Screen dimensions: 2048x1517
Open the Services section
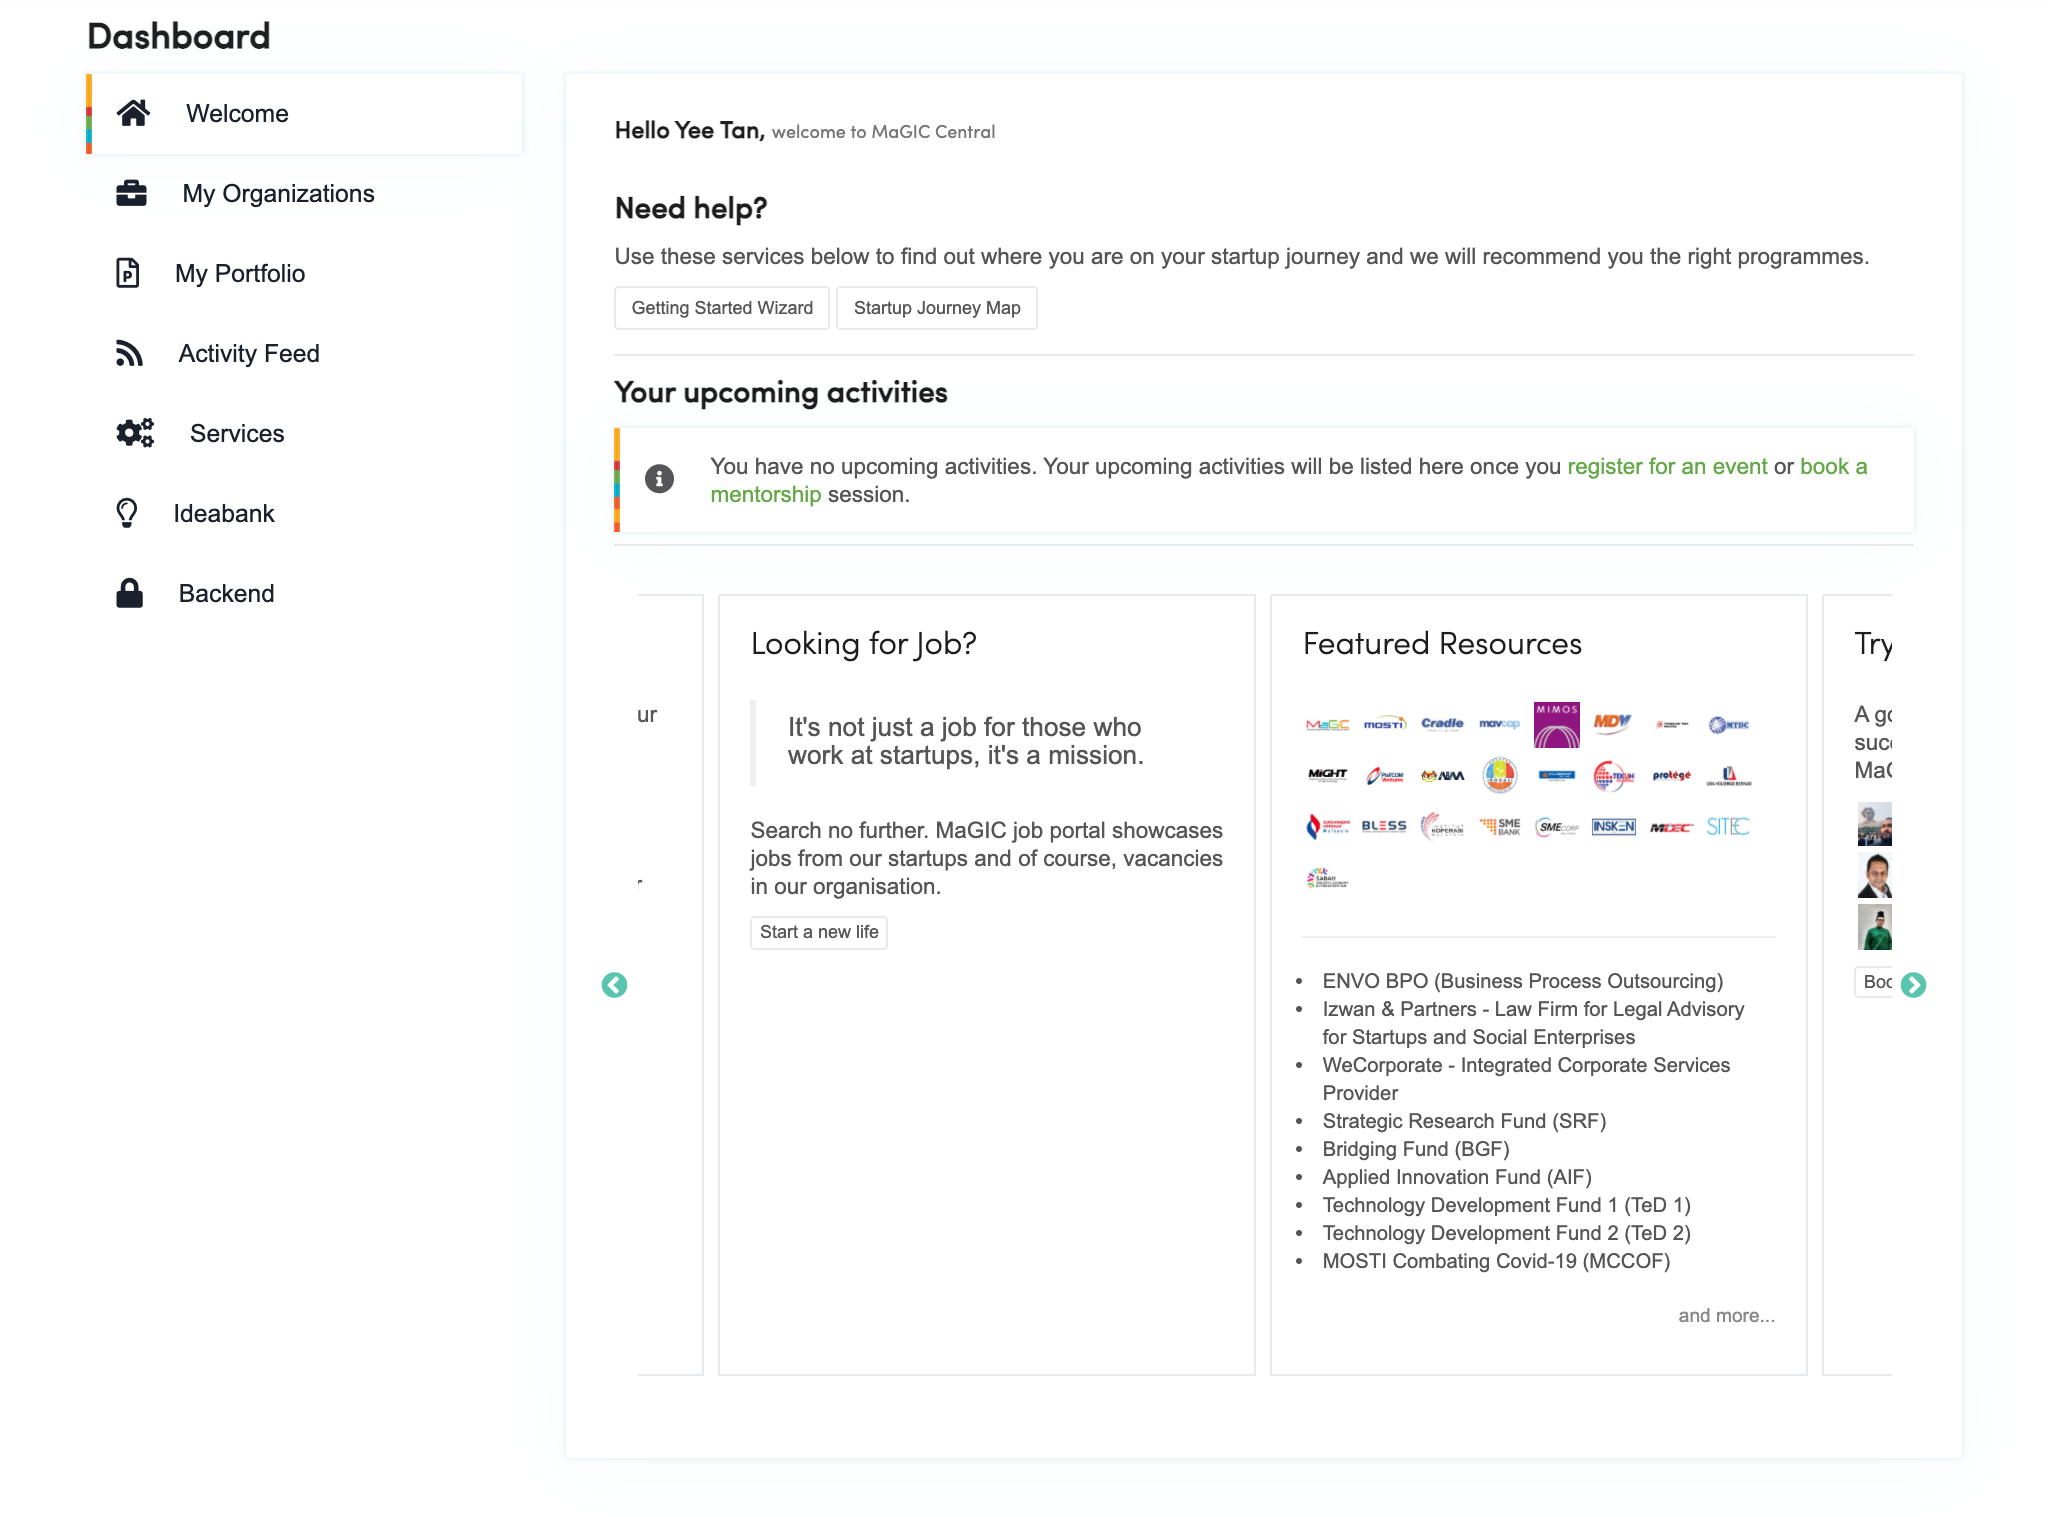[x=306, y=434]
